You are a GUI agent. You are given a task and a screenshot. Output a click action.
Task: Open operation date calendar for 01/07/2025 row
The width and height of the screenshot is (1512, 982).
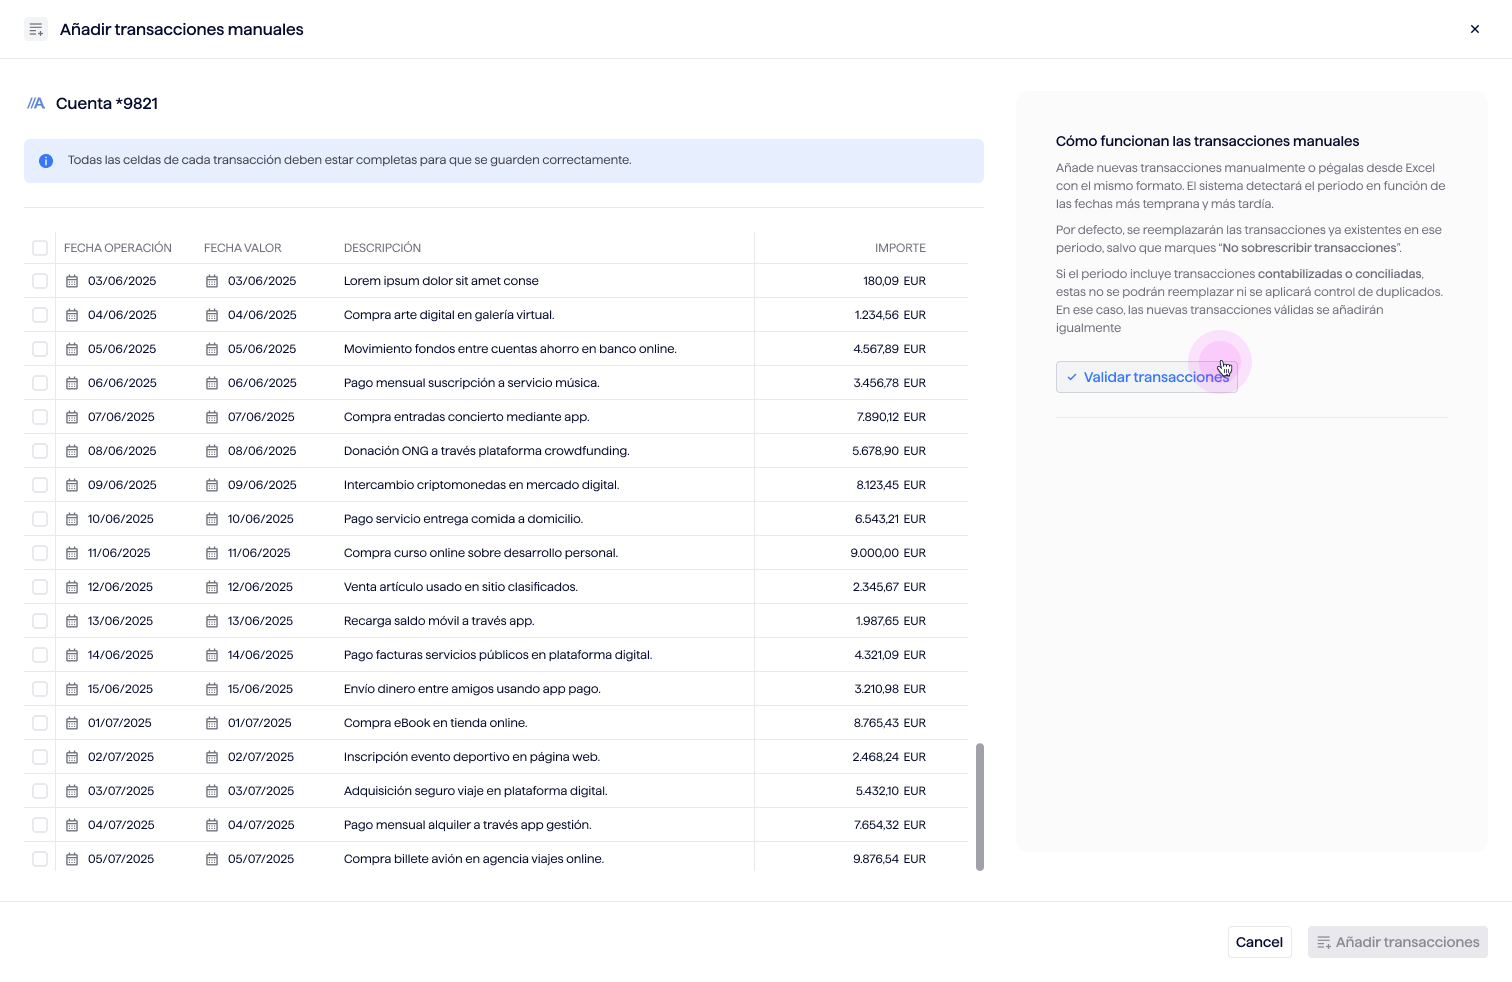tap(72, 723)
